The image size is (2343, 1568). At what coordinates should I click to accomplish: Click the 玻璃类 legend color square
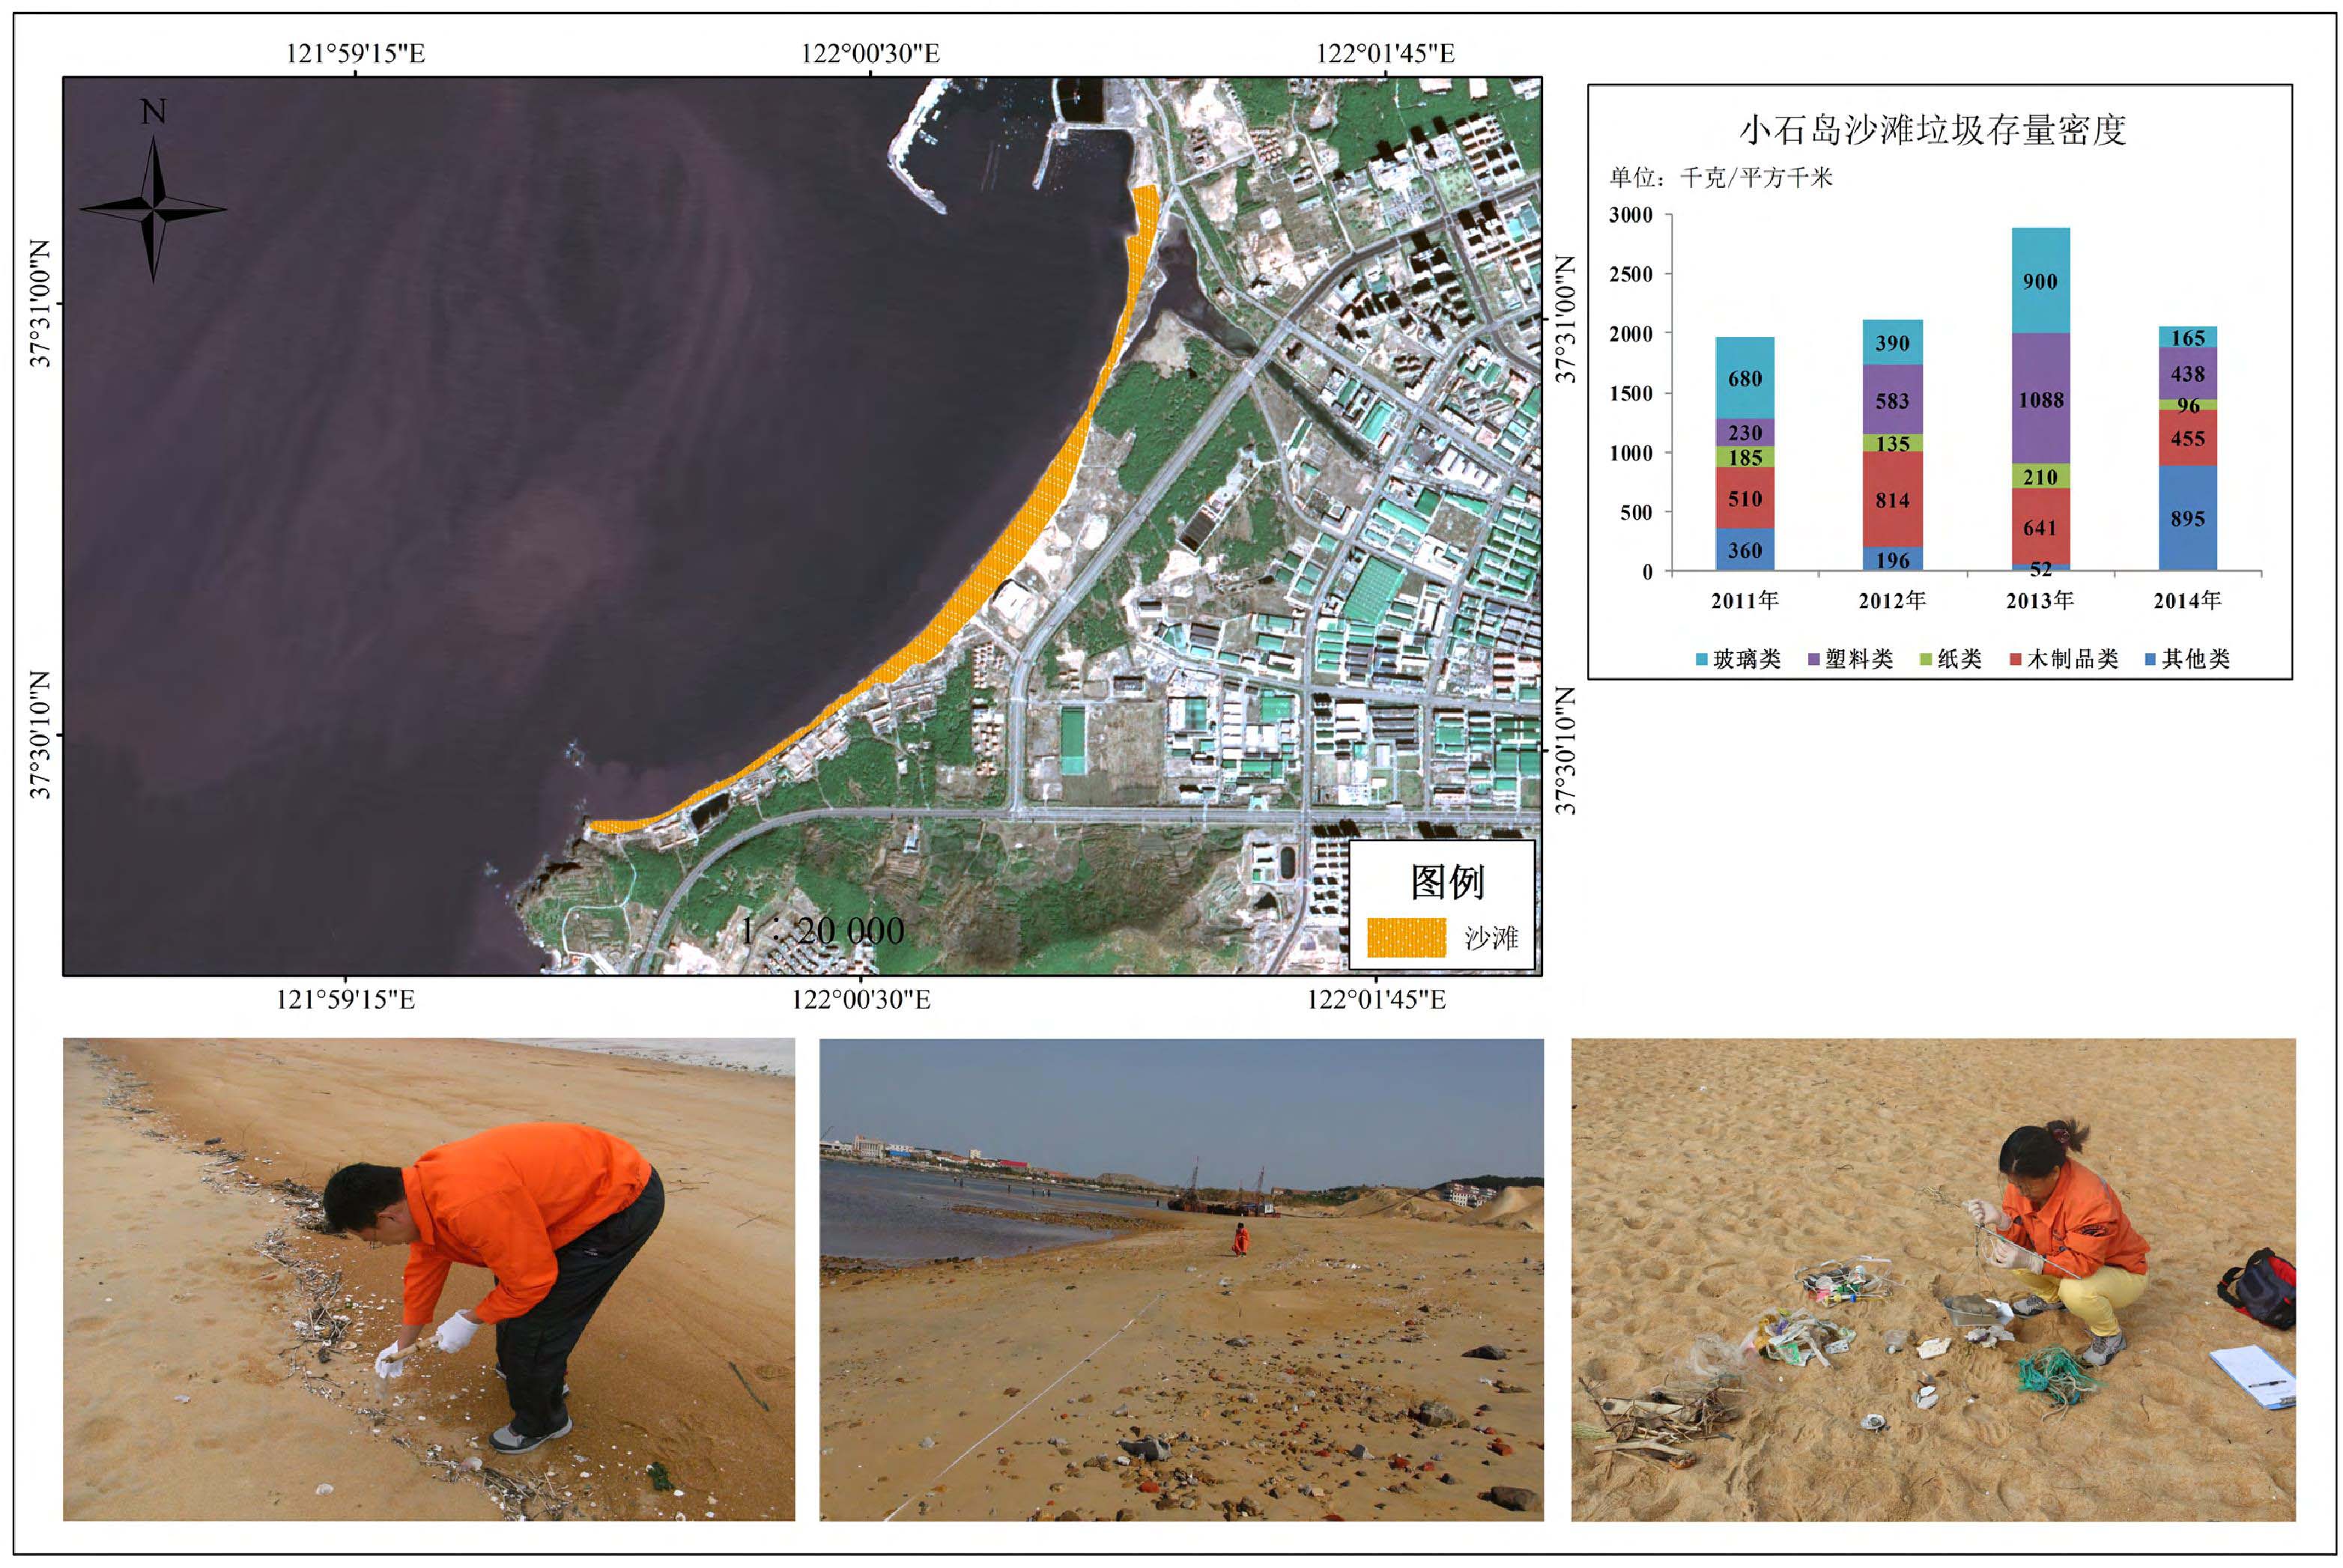click(x=1702, y=659)
